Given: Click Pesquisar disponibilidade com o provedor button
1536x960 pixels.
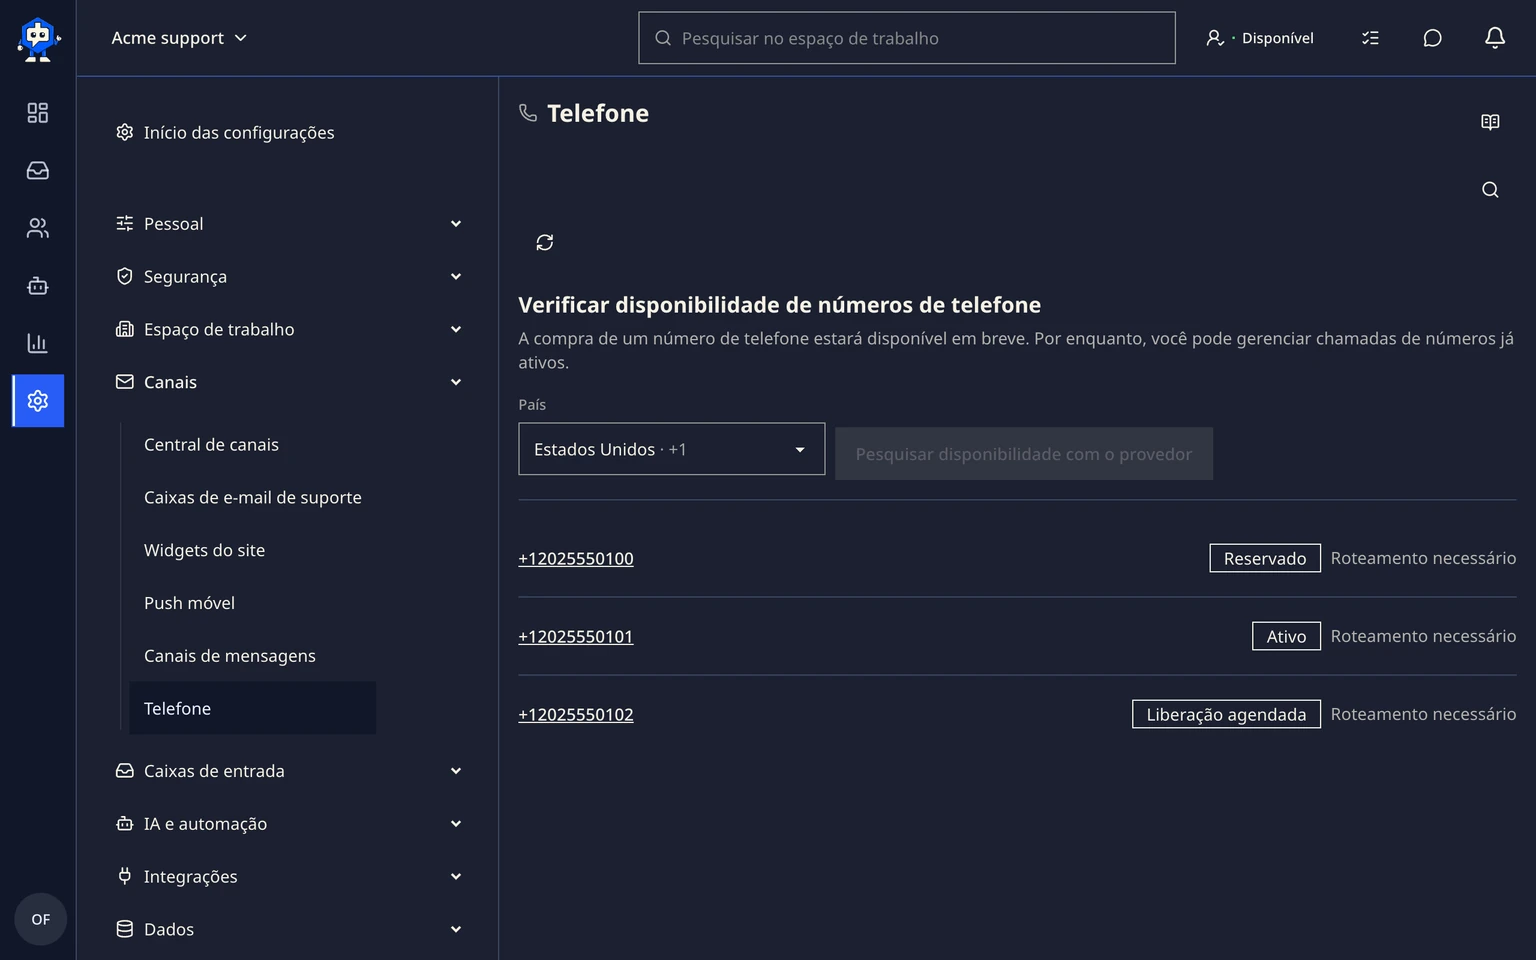Looking at the screenshot, I should click(1024, 454).
